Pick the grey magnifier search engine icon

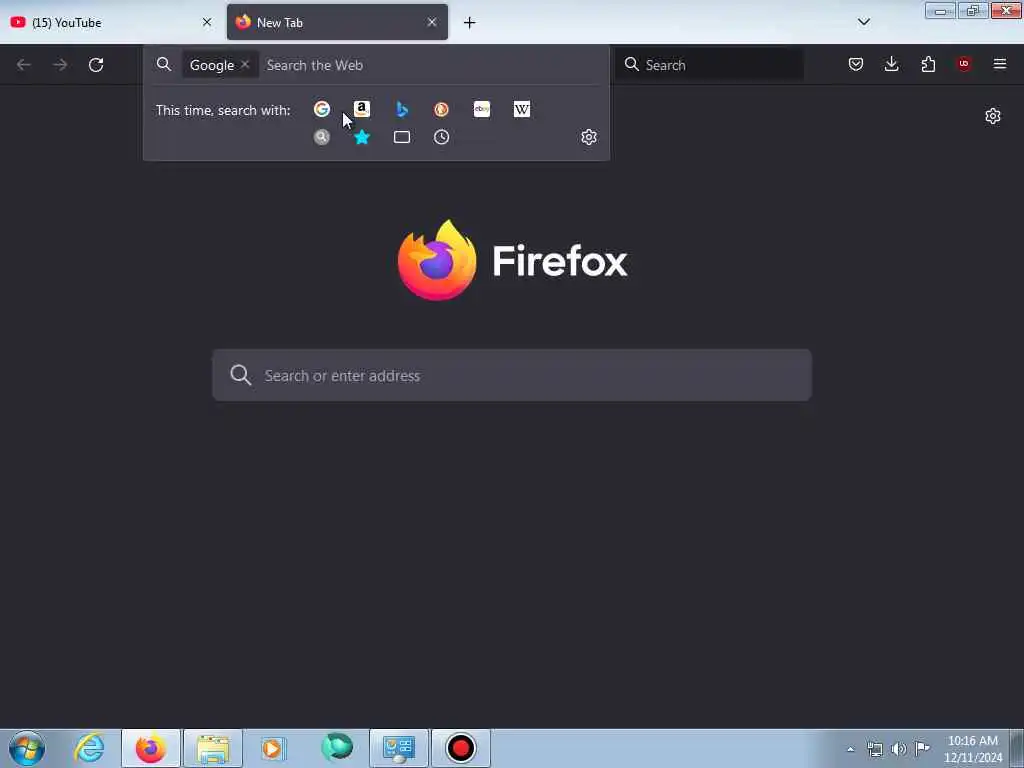pyautogui.click(x=321, y=137)
